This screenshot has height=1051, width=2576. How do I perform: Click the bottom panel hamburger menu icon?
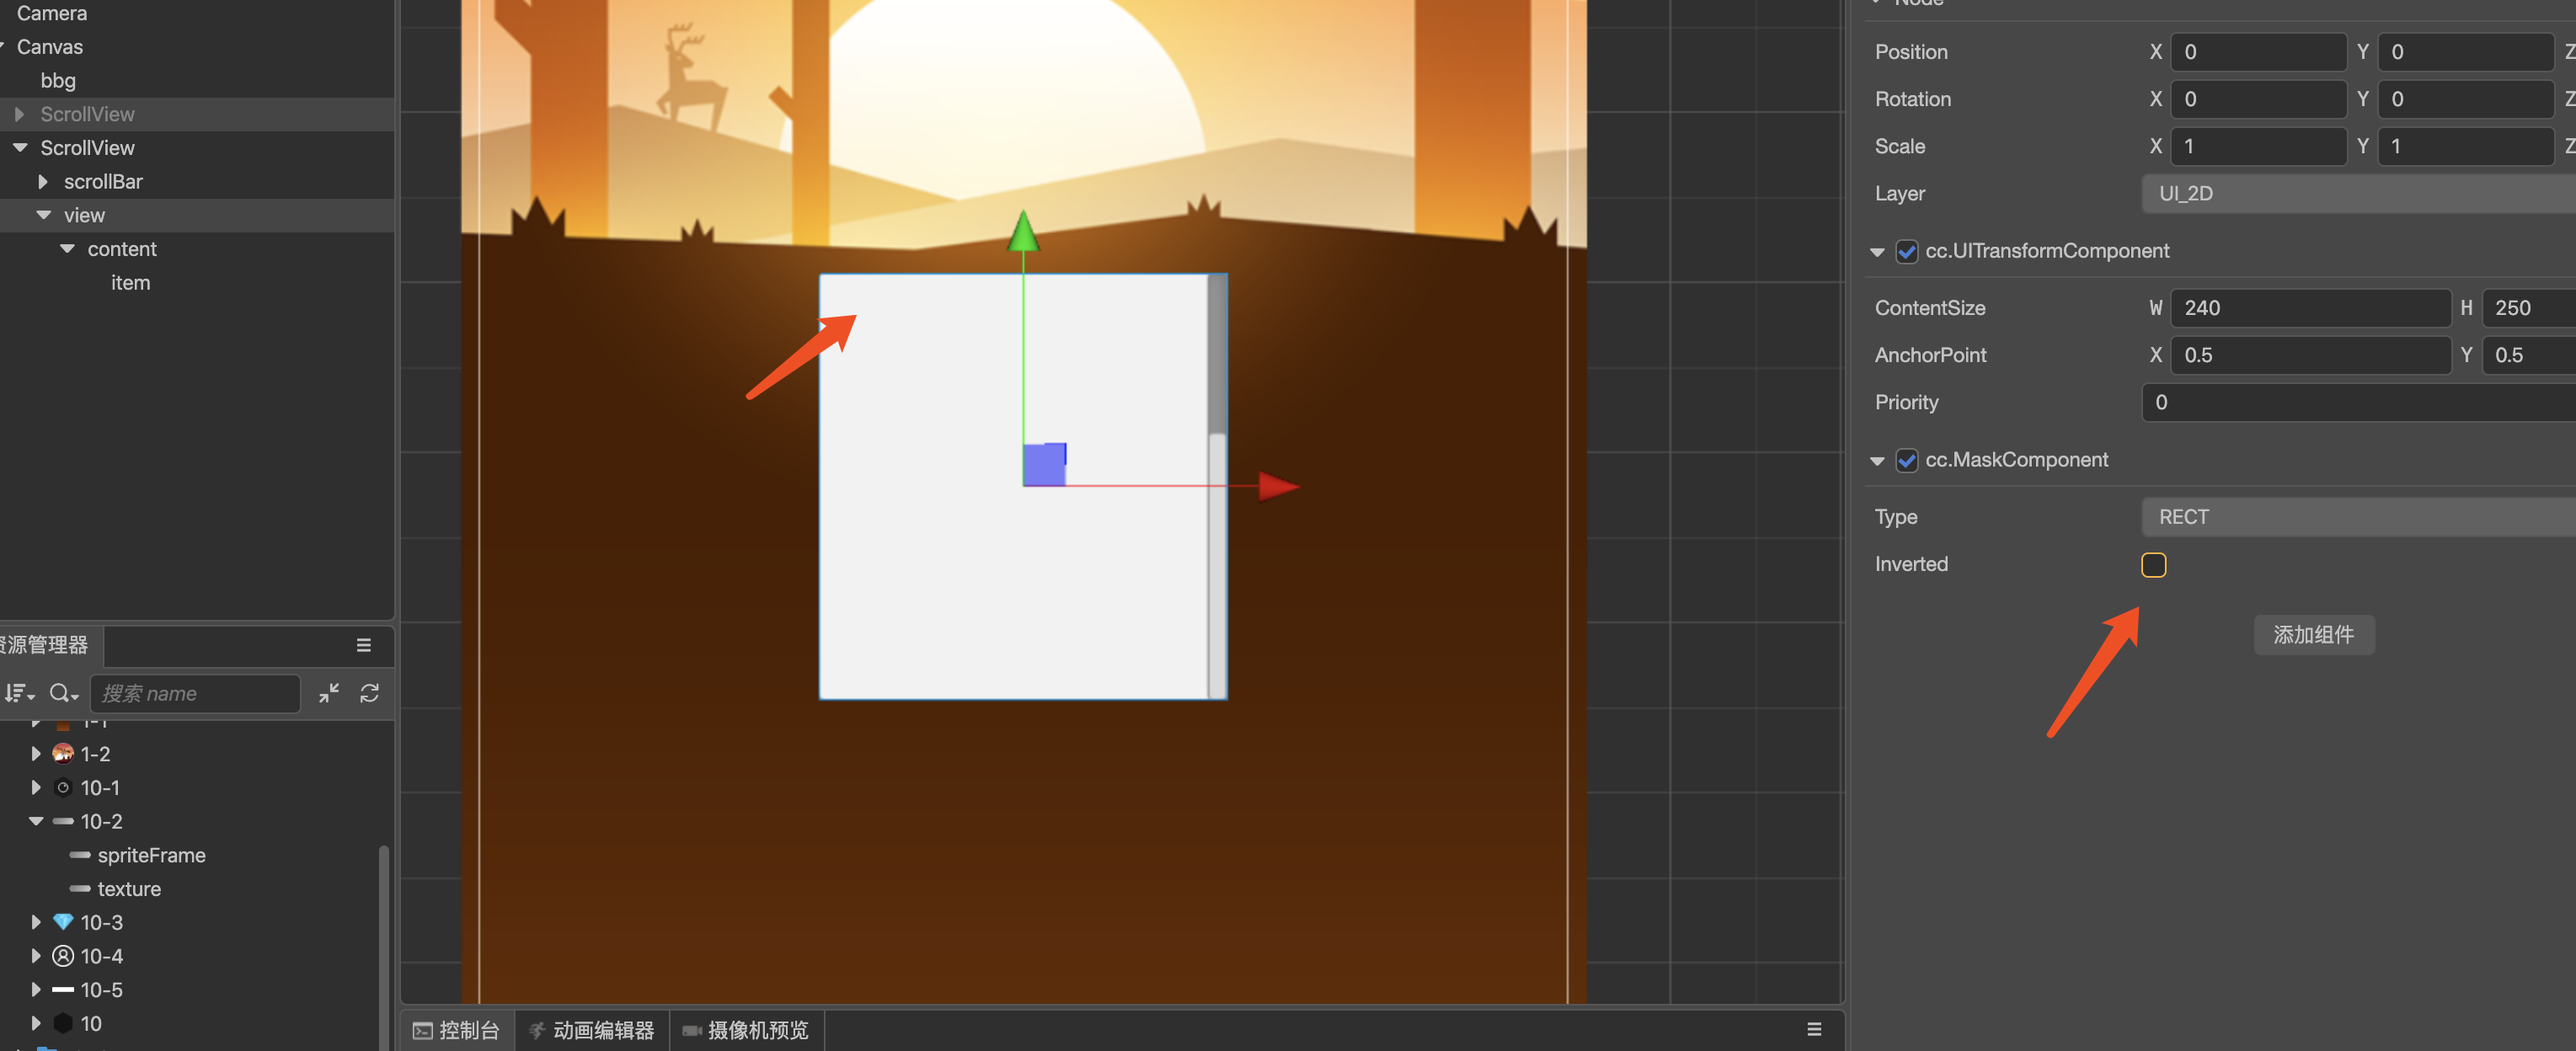point(1814,1029)
